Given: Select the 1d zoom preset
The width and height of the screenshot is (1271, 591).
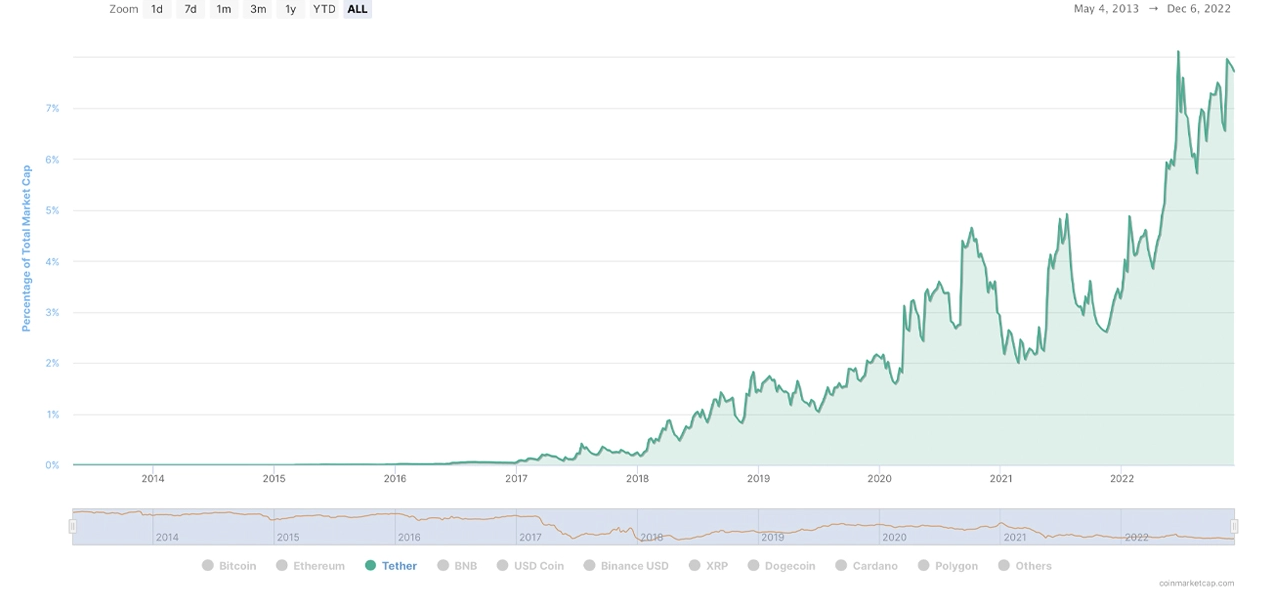Looking at the screenshot, I should pyautogui.click(x=157, y=9).
